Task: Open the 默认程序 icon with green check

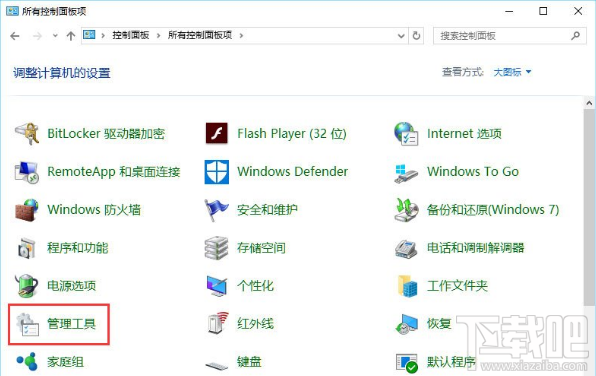Action: coord(407,363)
